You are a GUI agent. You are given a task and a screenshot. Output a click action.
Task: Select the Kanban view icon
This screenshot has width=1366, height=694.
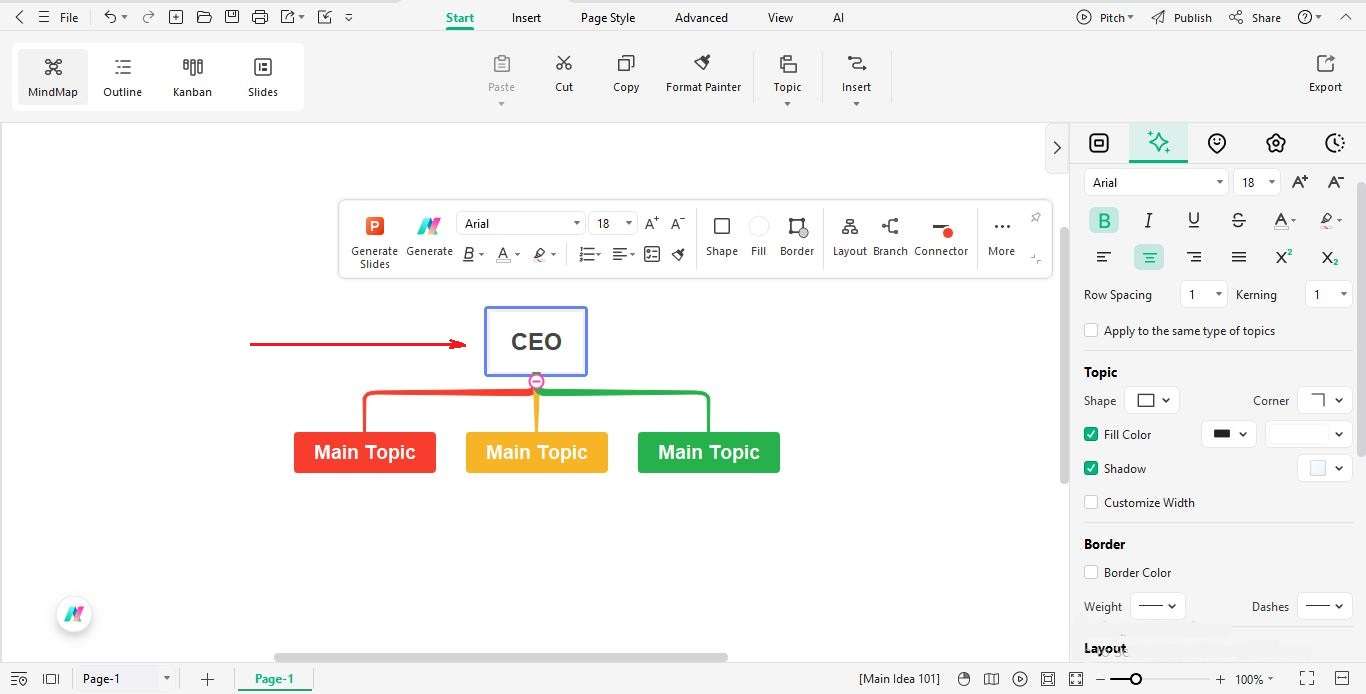point(192,75)
